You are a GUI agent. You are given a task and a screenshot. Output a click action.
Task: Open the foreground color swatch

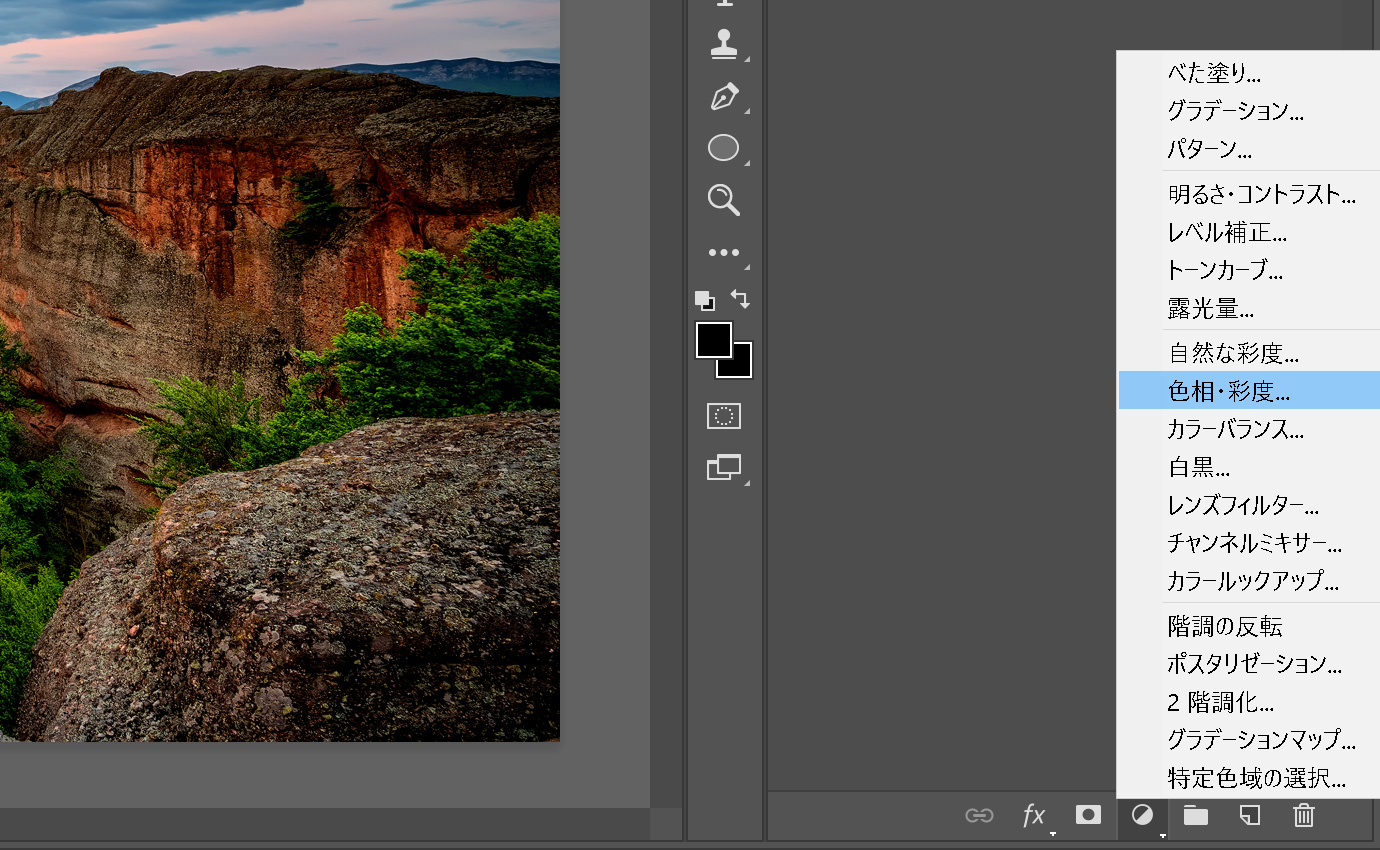point(712,339)
